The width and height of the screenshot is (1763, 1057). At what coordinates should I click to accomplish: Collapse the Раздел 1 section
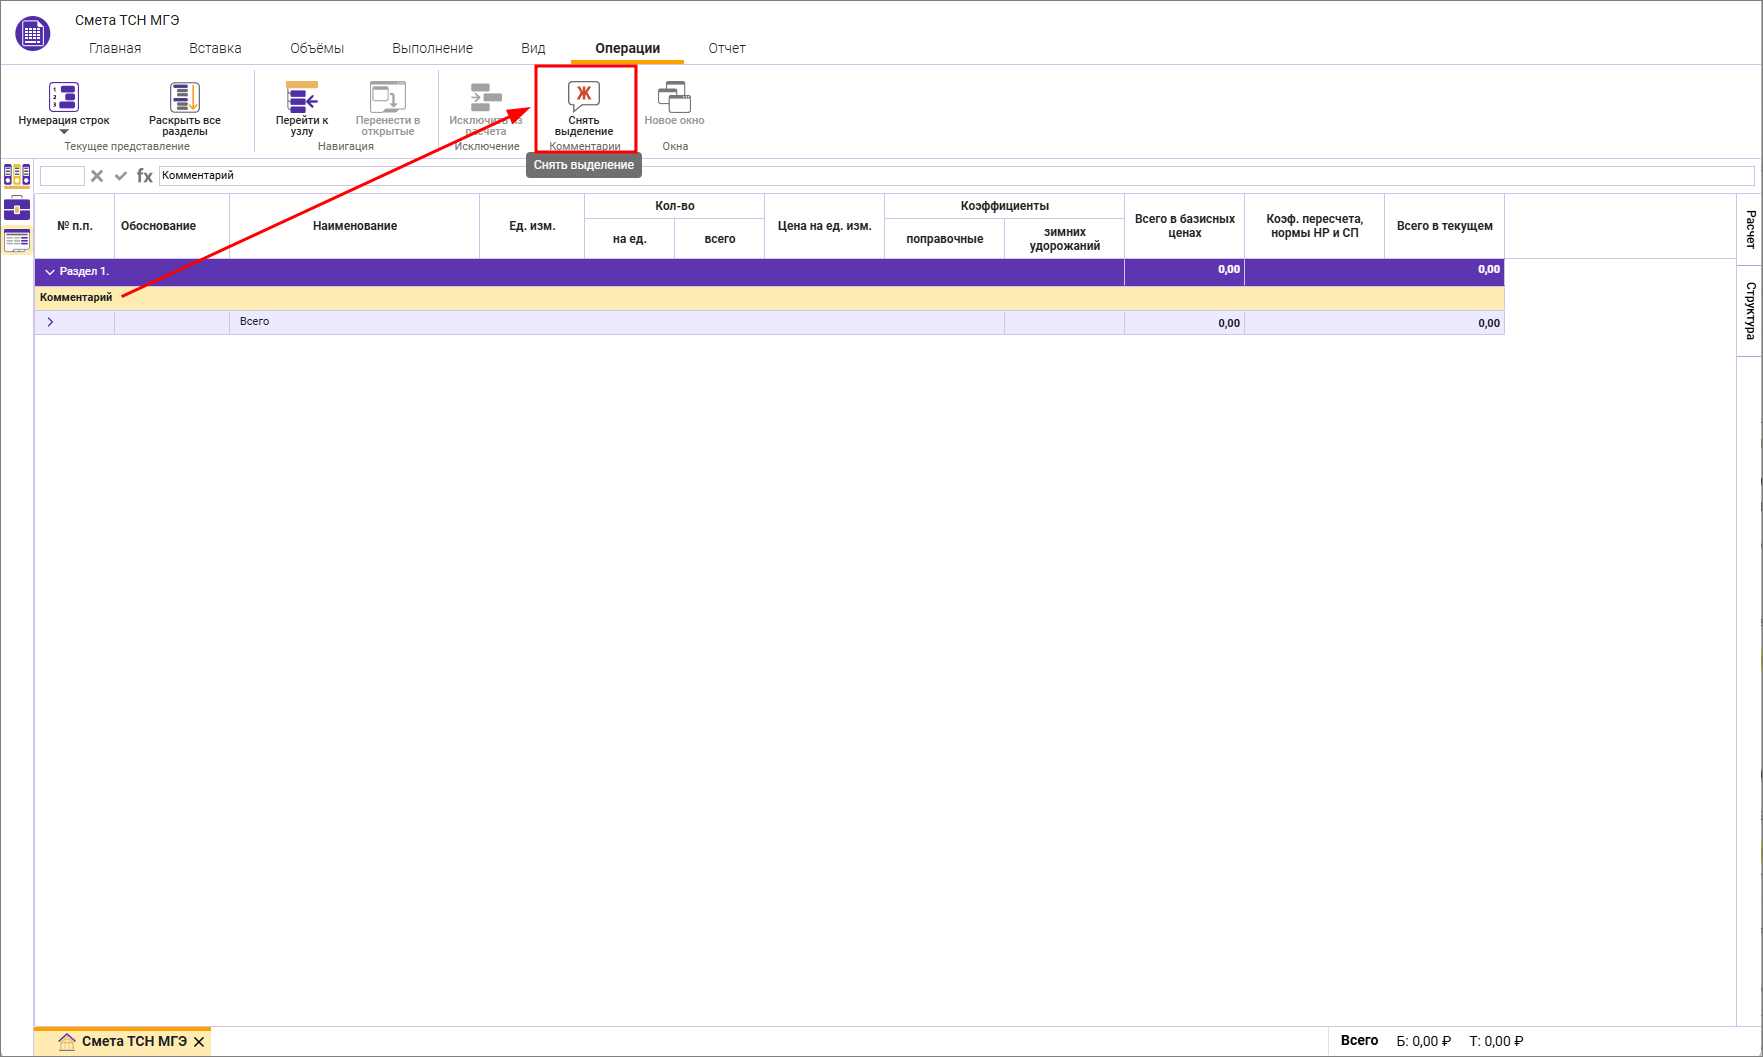[x=50, y=272]
